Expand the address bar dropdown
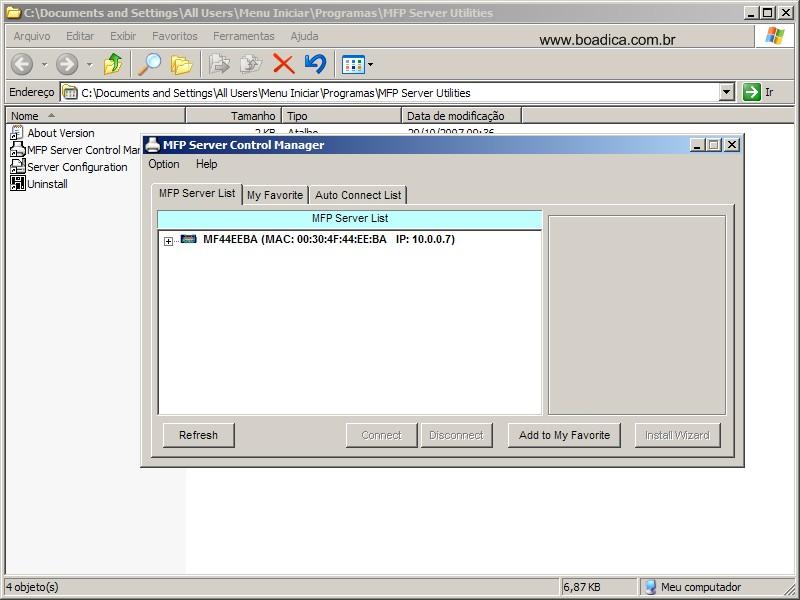Viewport: 800px width, 600px height. [727, 92]
